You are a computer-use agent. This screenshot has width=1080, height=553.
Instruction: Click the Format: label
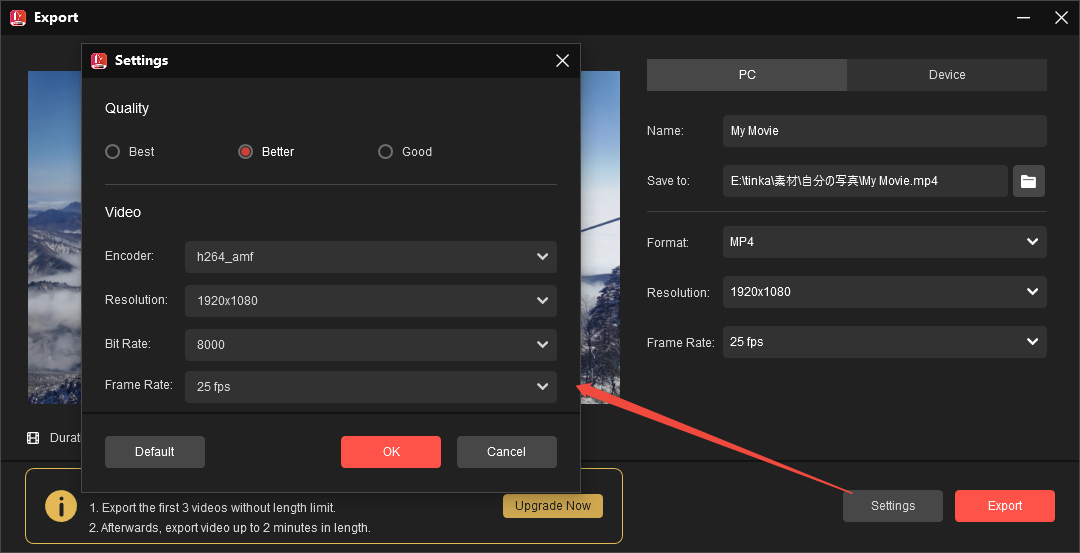668,242
